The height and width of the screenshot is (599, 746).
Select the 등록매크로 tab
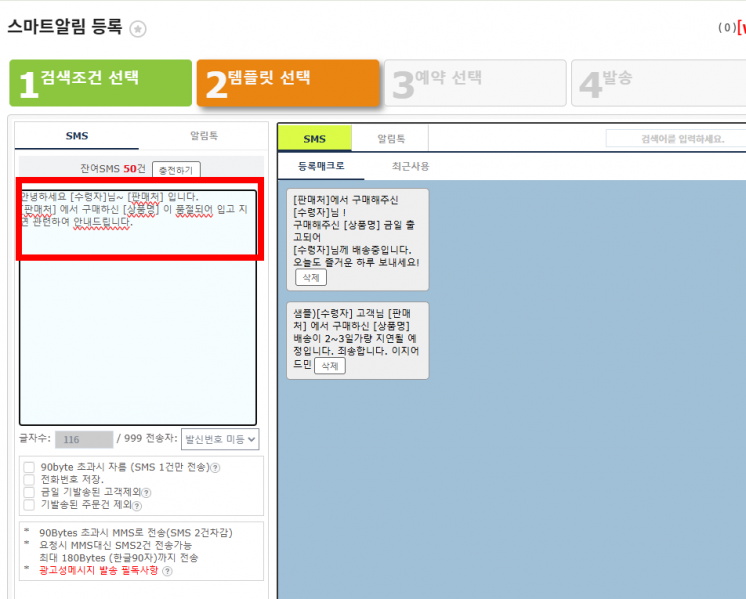pos(321,166)
